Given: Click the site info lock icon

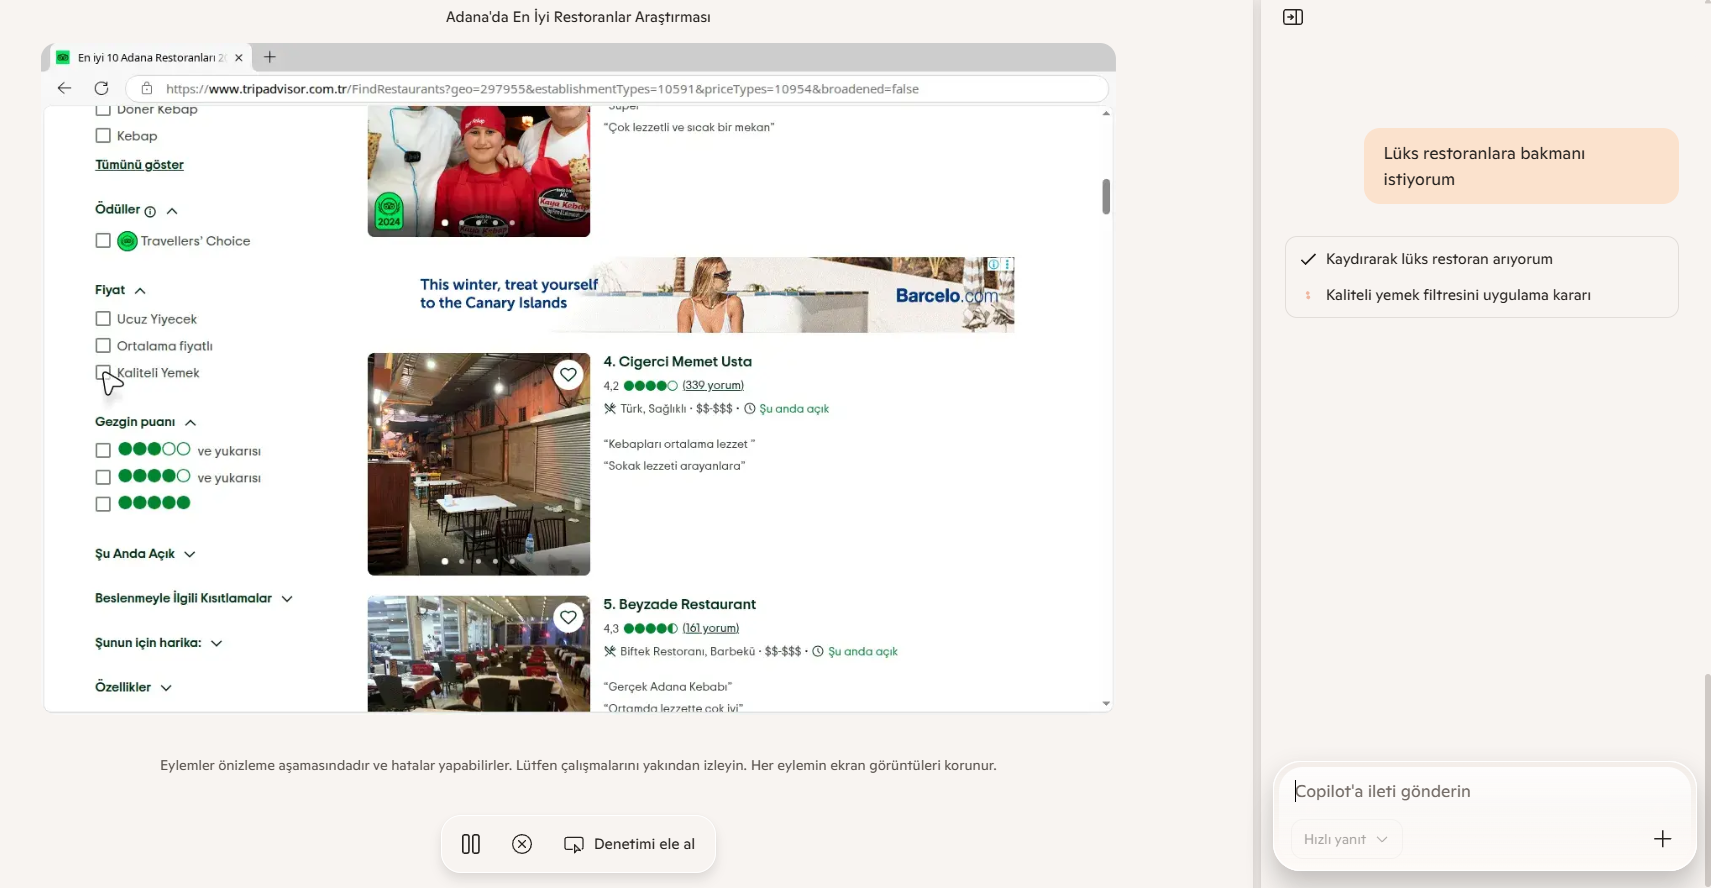Looking at the screenshot, I should pyautogui.click(x=146, y=88).
